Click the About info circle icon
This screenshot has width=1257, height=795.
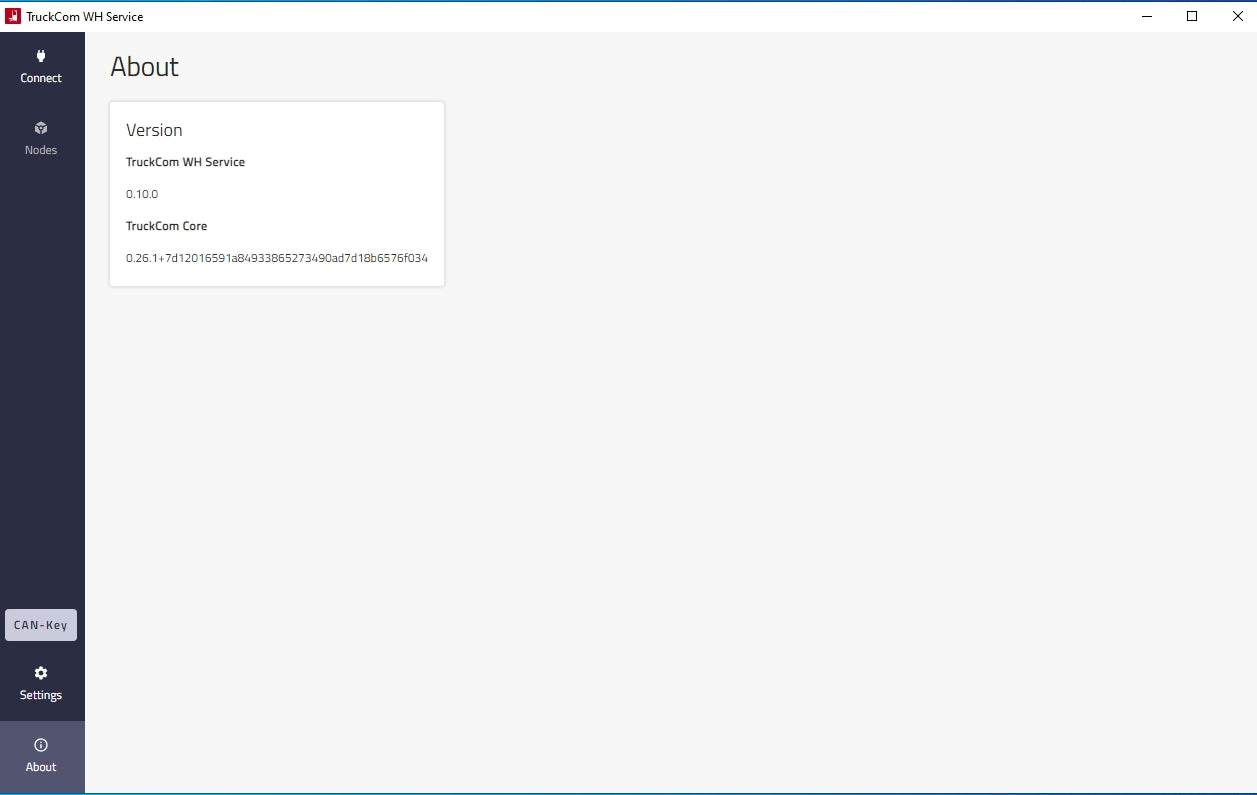tap(41, 745)
